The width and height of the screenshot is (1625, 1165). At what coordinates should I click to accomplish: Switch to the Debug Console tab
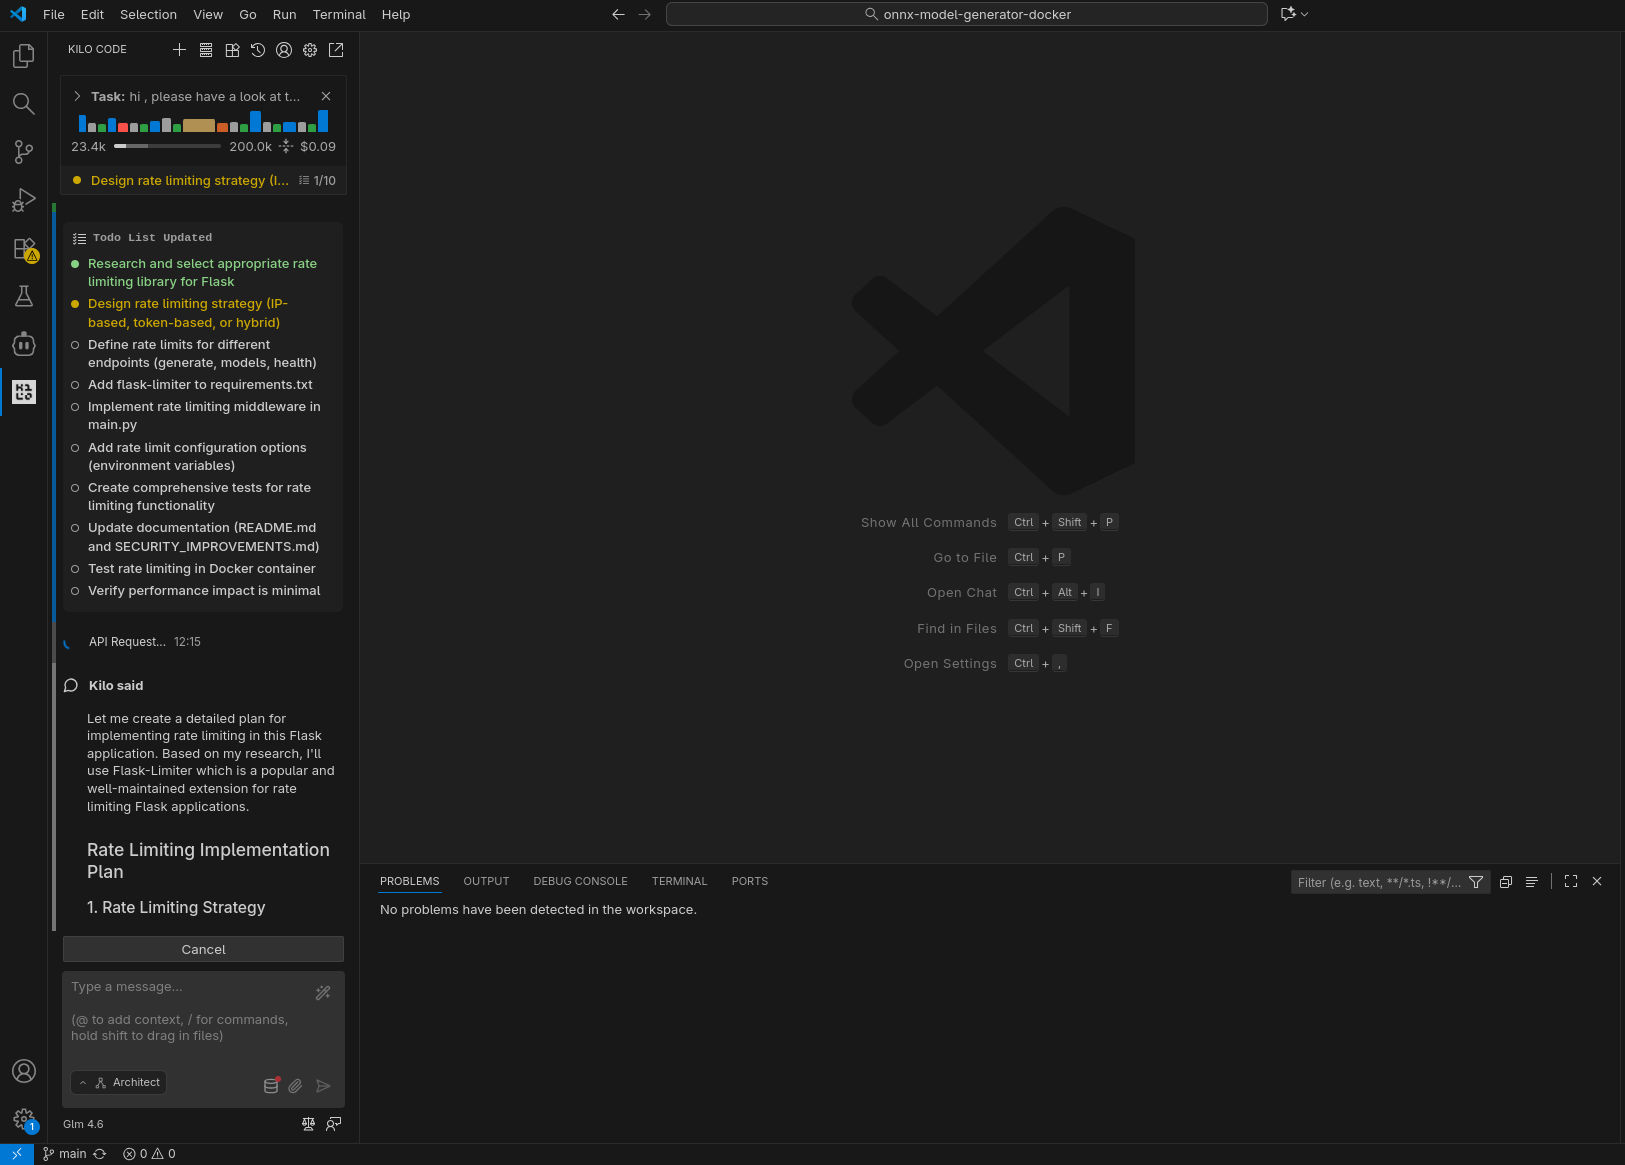580,881
